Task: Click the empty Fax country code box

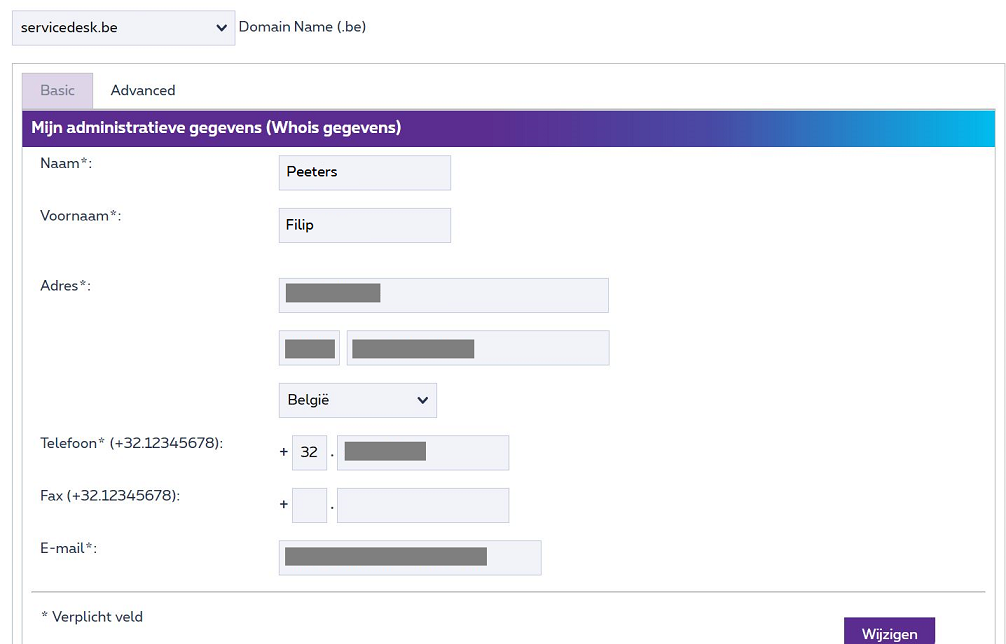Action: [x=309, y=505]
